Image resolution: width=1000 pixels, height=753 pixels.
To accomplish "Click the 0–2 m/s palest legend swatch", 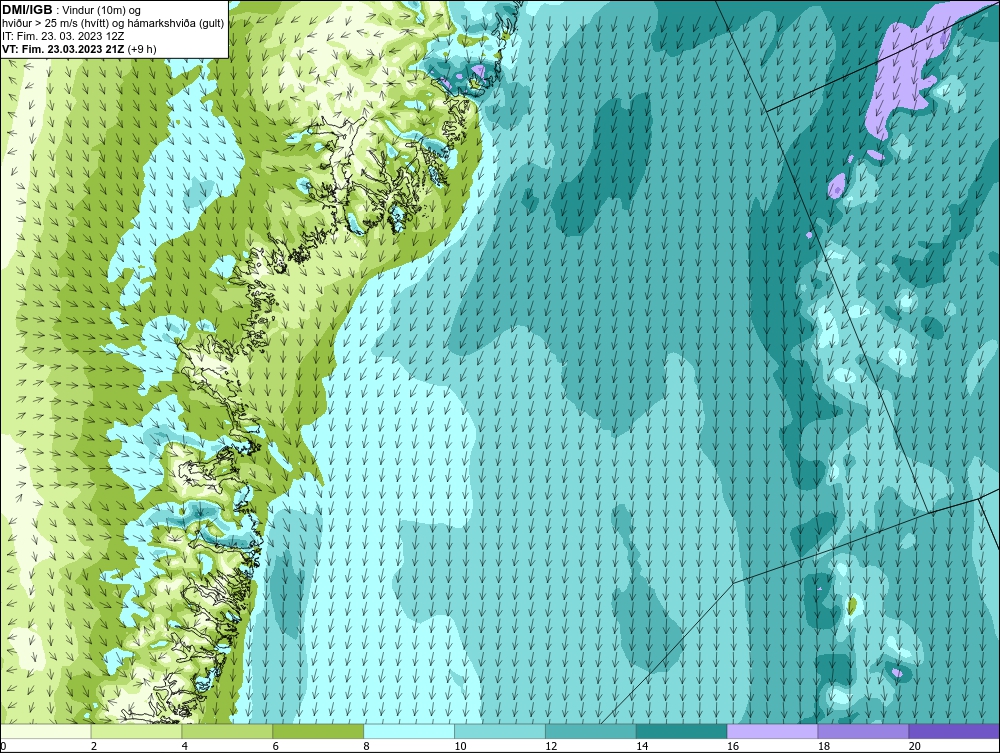I will tap(46, 731).
